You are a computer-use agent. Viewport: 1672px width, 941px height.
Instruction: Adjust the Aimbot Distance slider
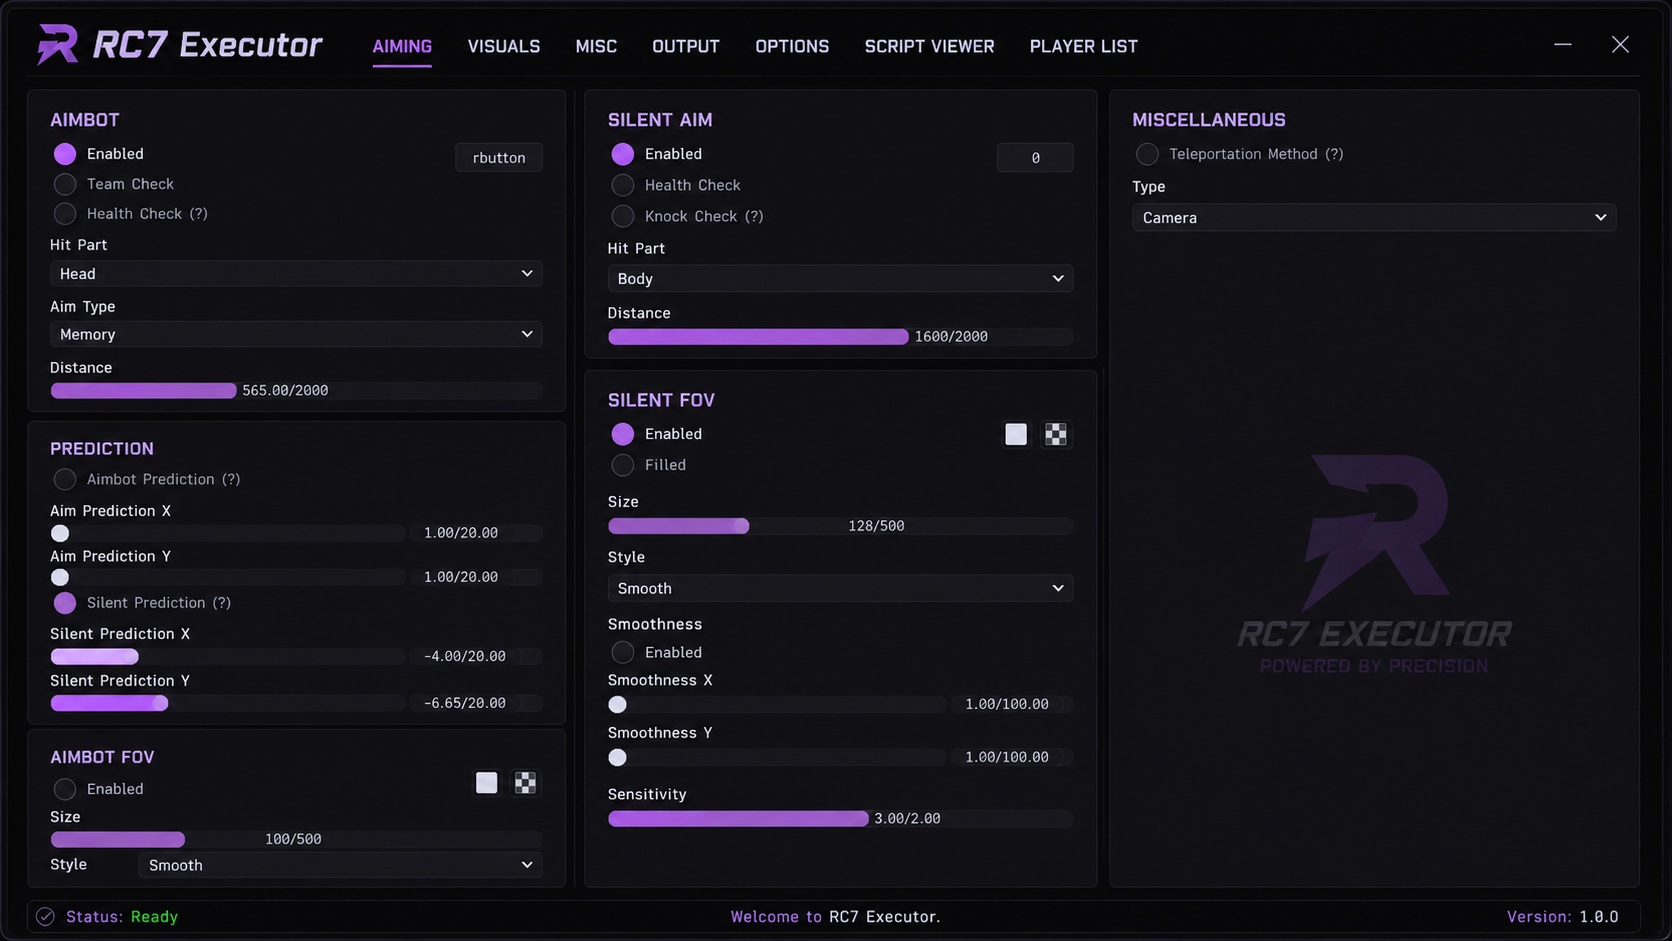(x=296, y=391)
